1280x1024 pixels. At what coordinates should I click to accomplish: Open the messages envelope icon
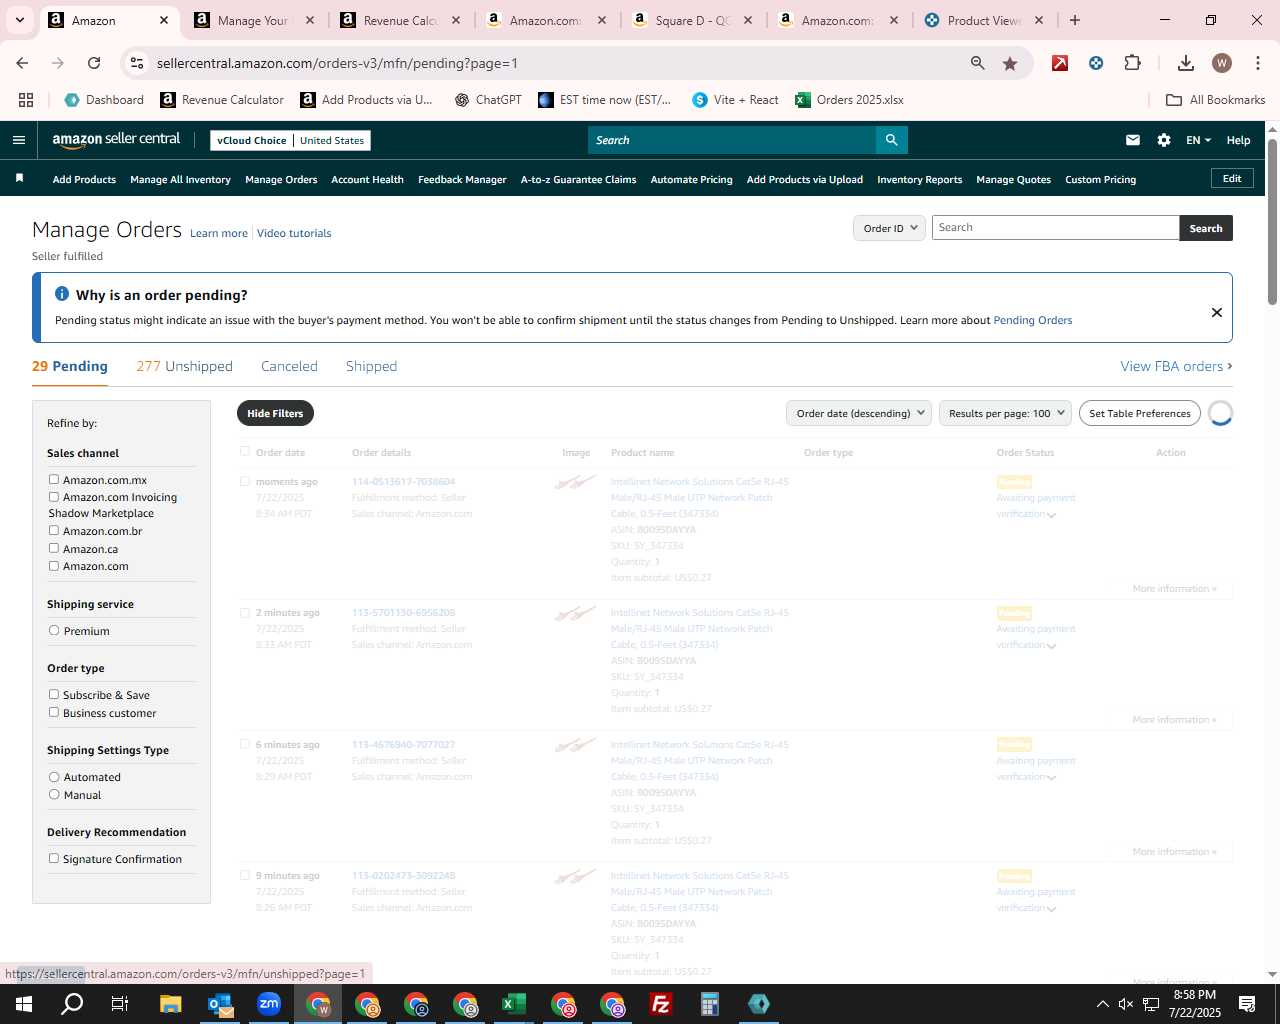(1133, 140)
